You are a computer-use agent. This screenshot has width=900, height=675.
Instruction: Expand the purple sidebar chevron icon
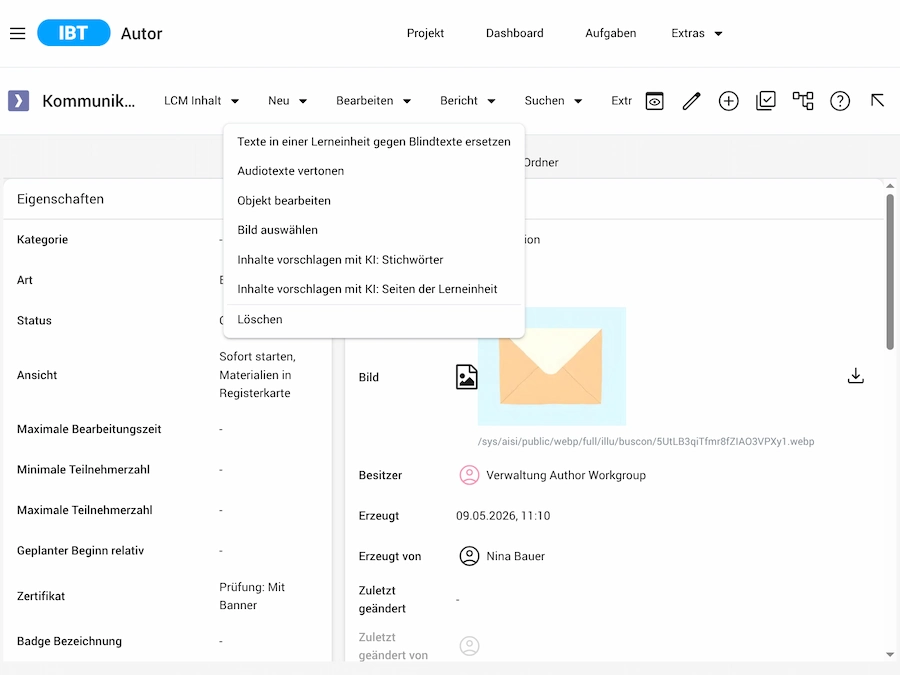tap(18, 100)
